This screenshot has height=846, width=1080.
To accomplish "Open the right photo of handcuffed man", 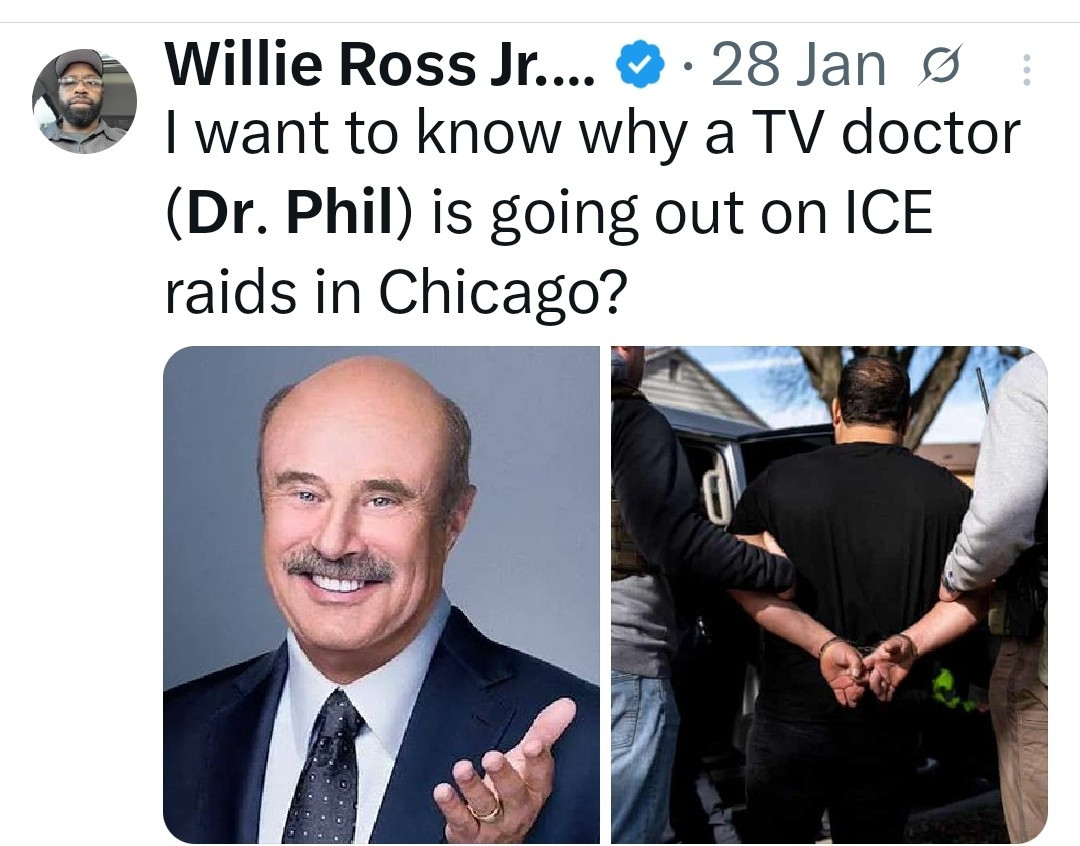I will click(x=829, y=595).
